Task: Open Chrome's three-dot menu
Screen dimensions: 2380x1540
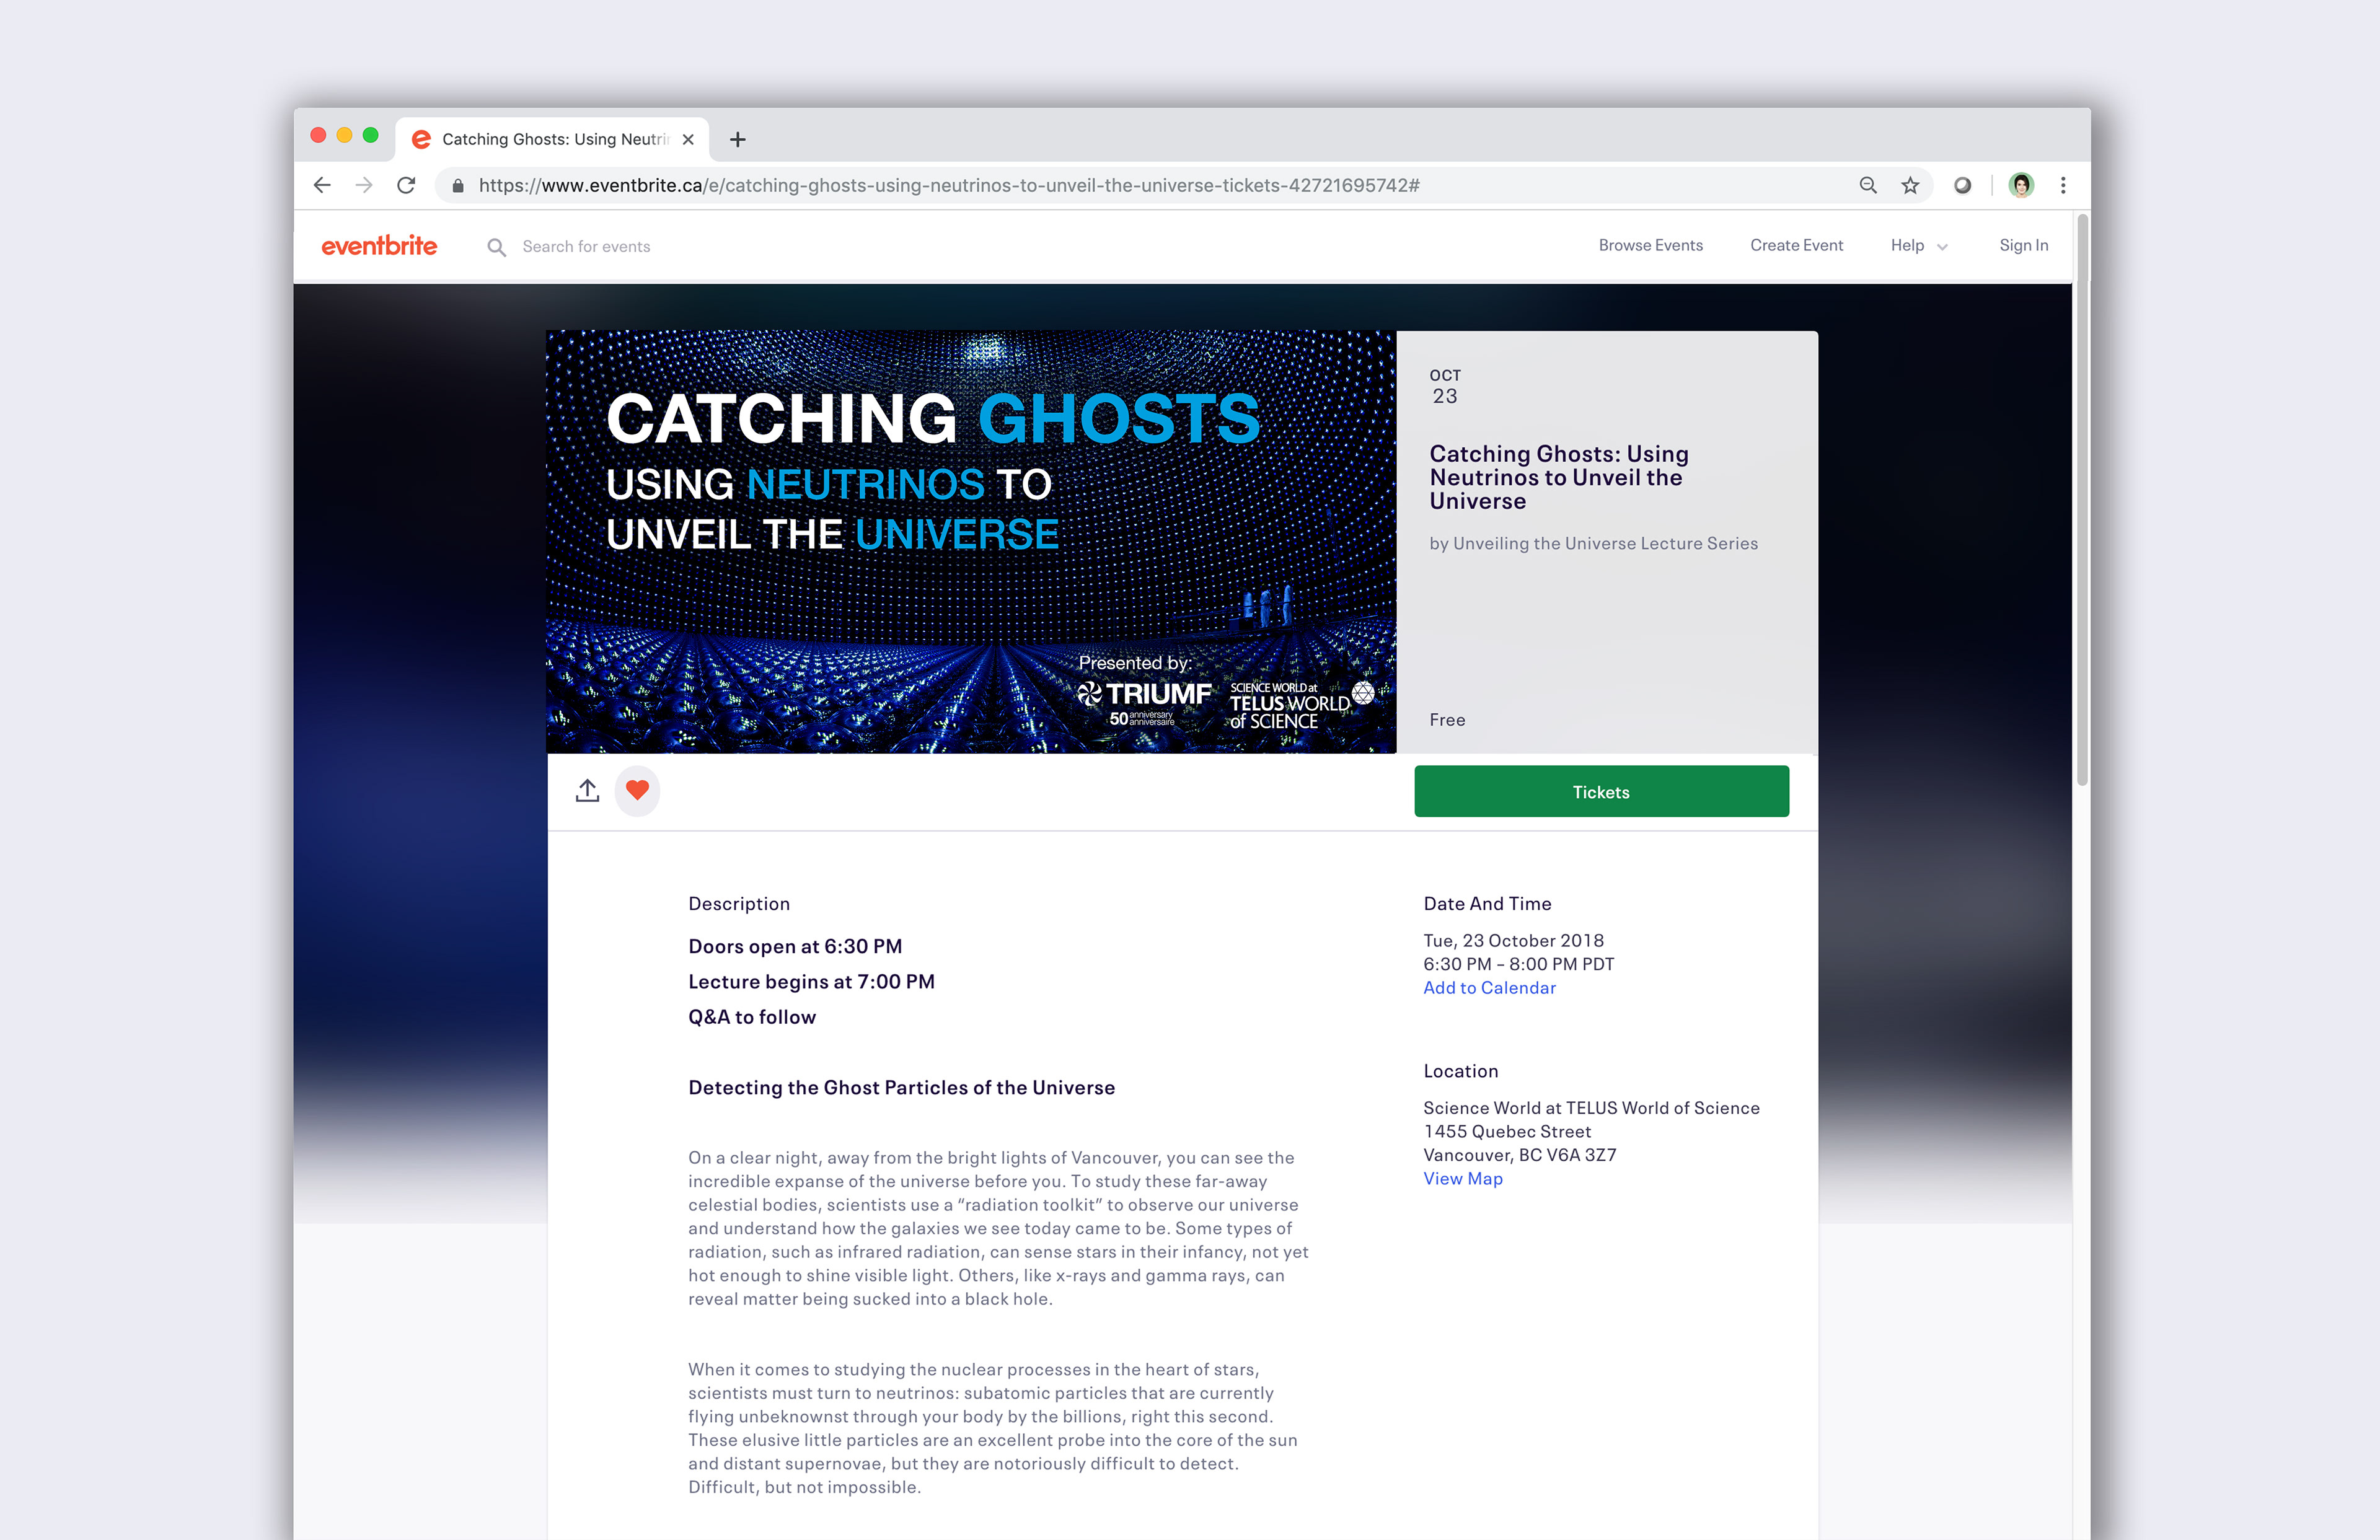Action: click(2063, 185)
